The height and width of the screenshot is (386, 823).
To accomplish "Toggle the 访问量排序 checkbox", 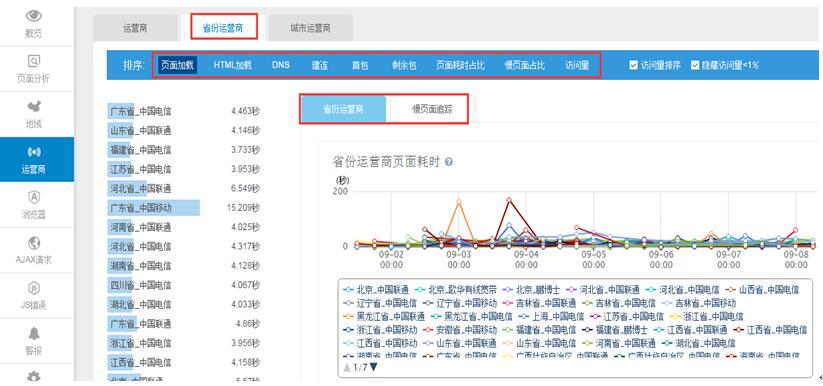I will [634, 66].
